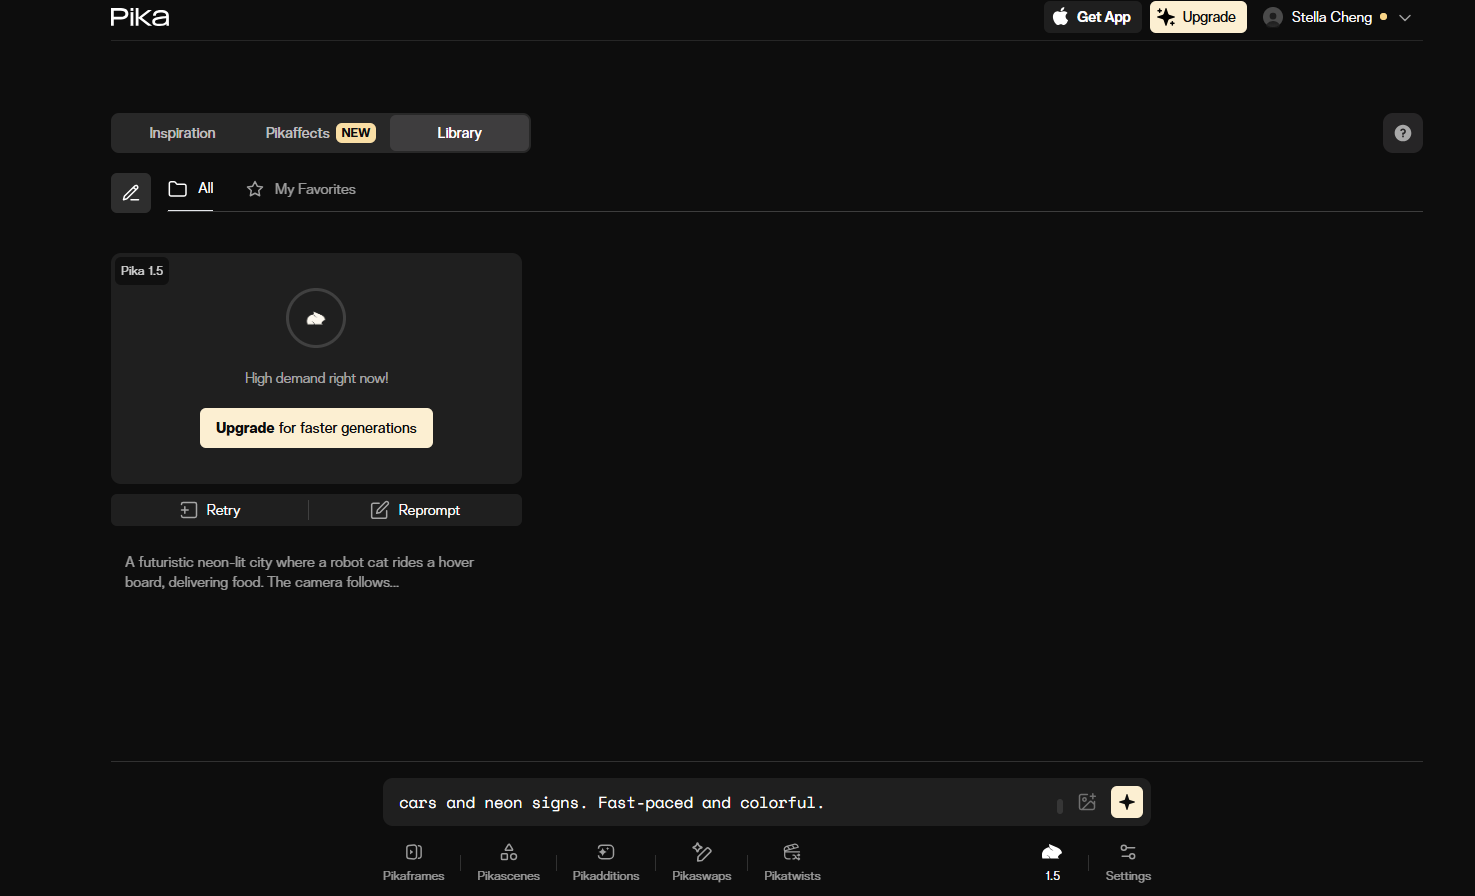Attach an image with the image upload icon
The height and width of the screenshot is (896, 1475).
point(1087,802)
